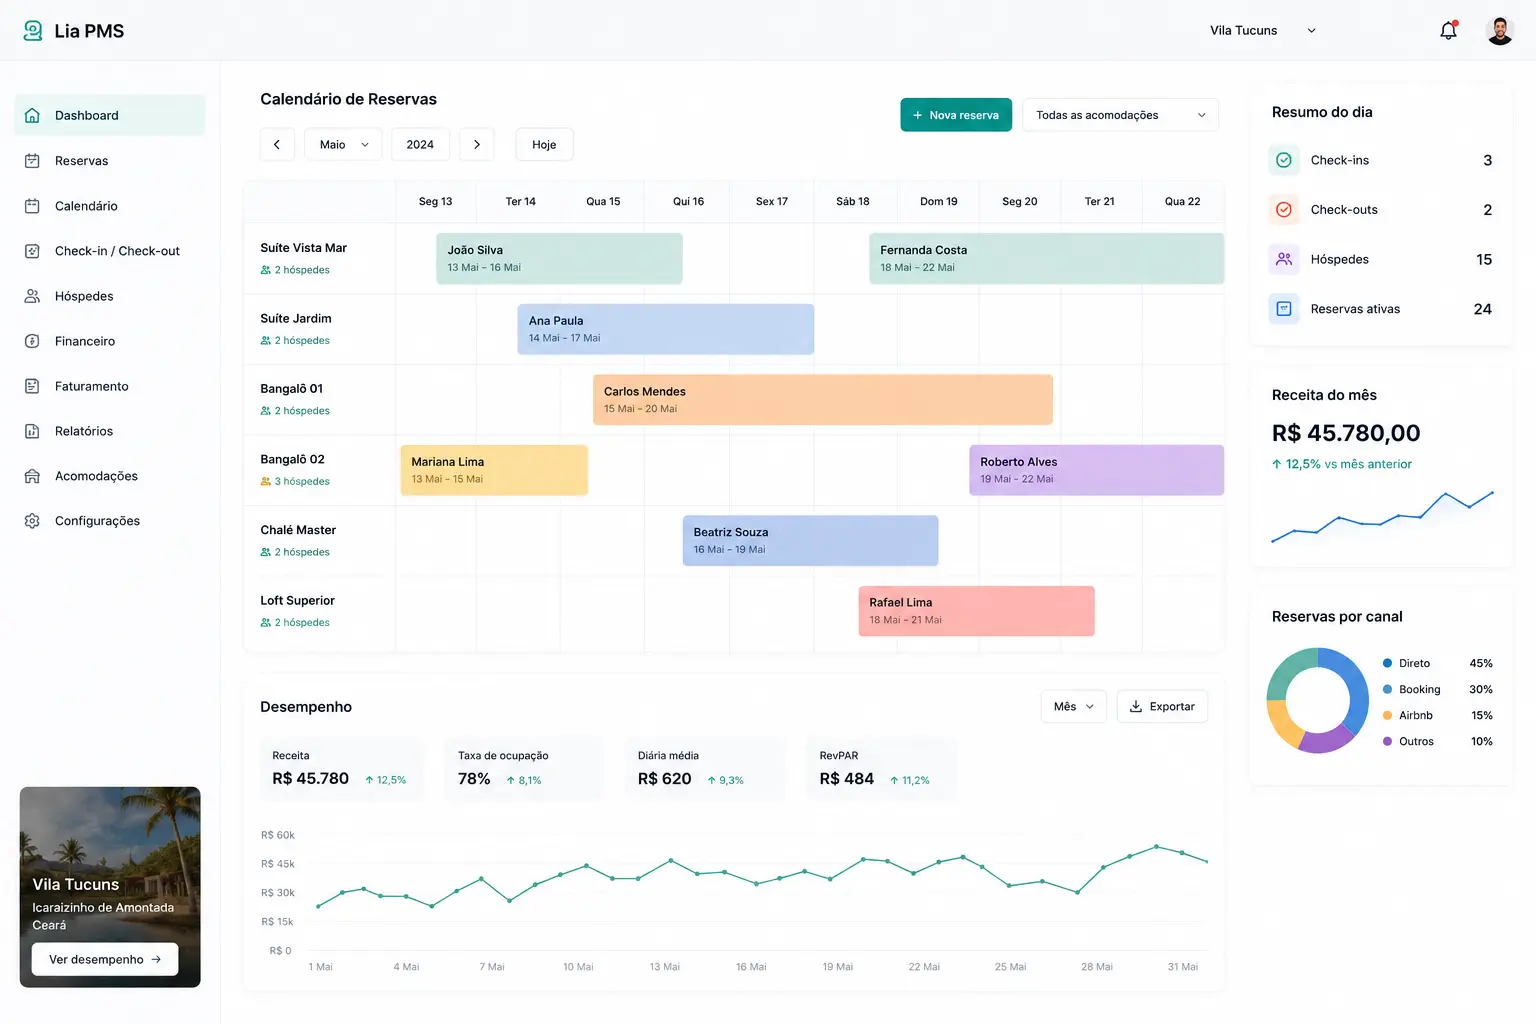The height and width of the screenshot is (1024, 1536).
Task: Go to next month with right arrow
Action: pyautogui.click(x=477, y=144)
